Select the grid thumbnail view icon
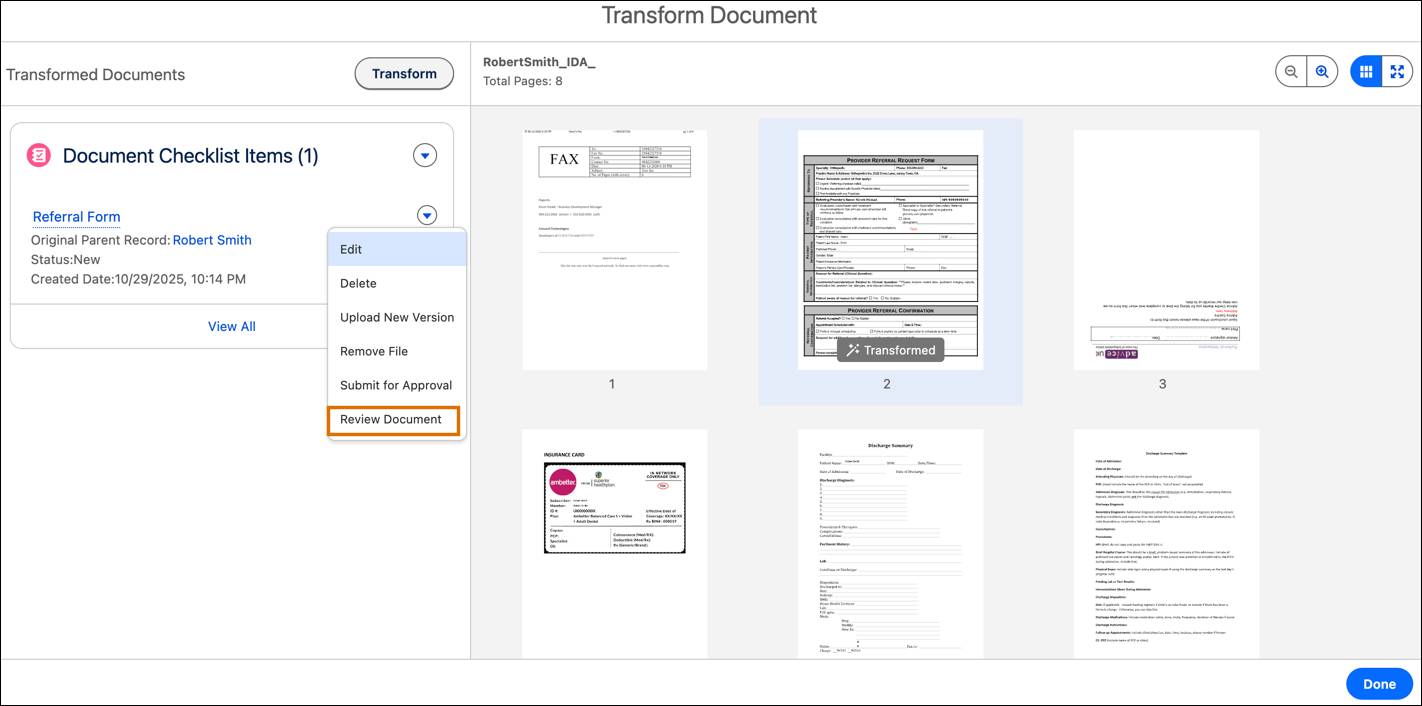 1367,71
